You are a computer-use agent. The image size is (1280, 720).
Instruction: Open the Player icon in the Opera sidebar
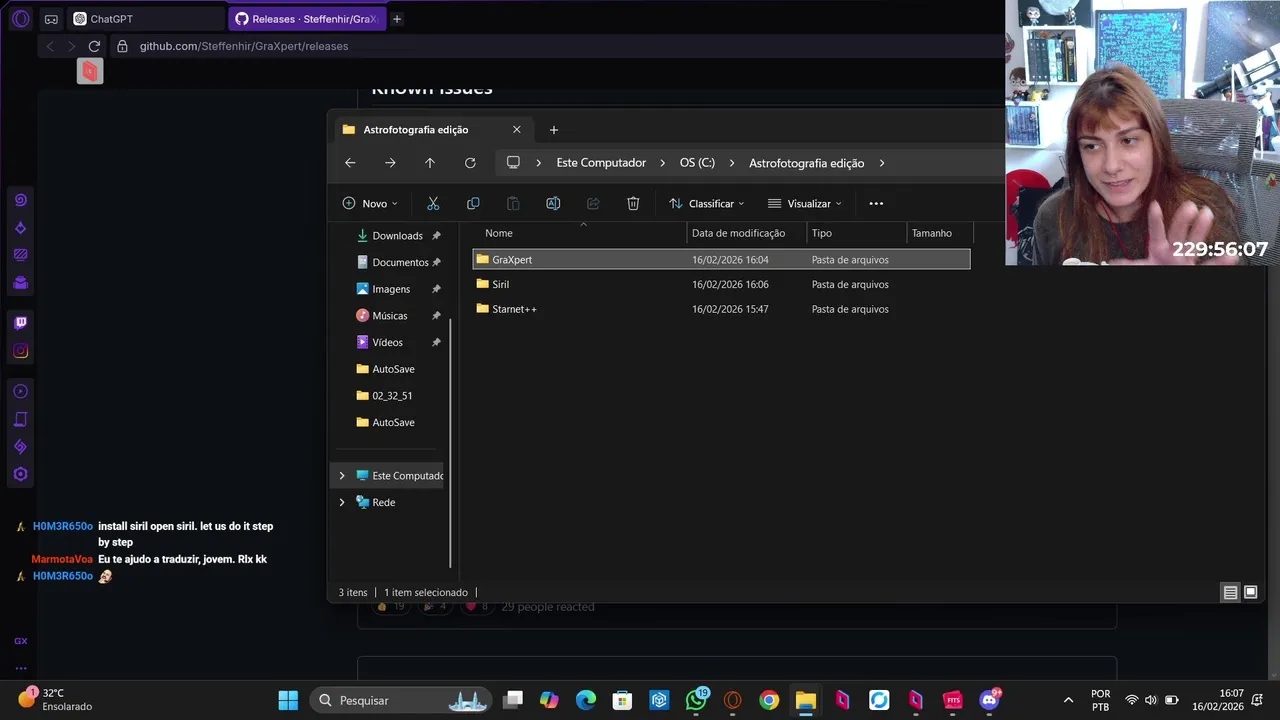coord(20,391)
